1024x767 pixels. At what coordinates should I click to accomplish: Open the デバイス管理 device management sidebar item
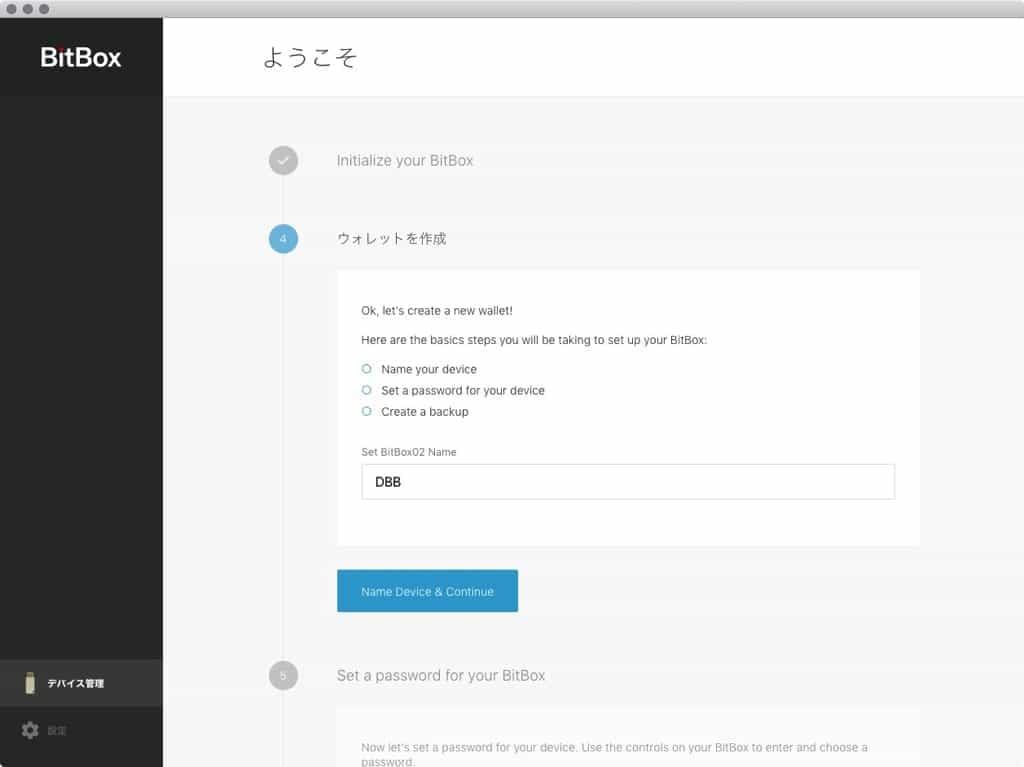(81, 683)
